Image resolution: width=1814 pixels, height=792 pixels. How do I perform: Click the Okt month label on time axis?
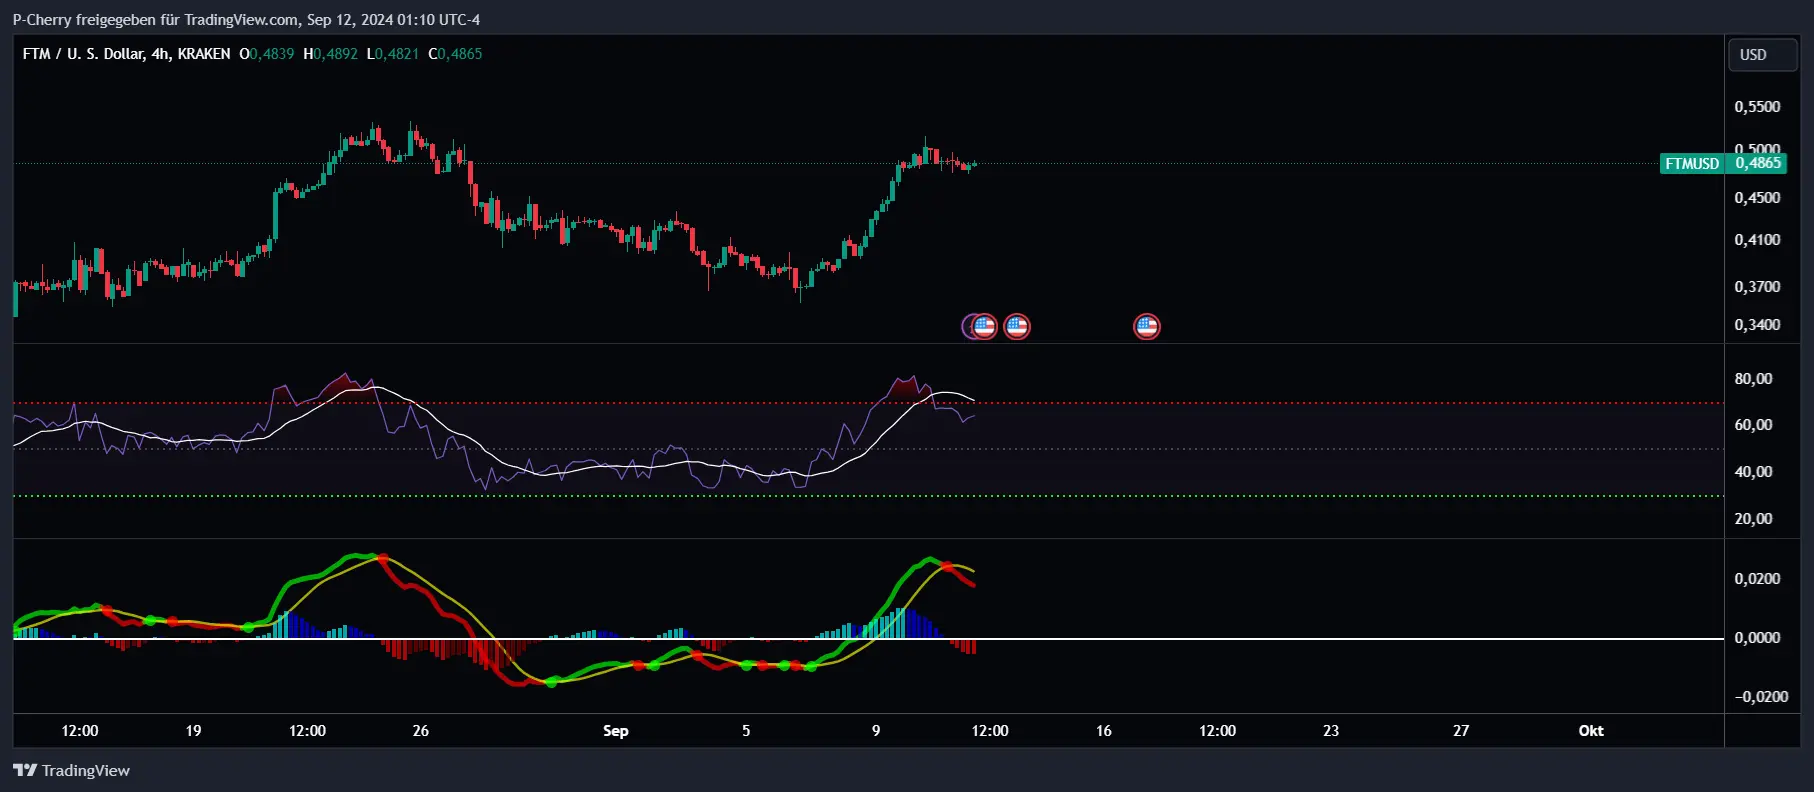point(1591,731)
